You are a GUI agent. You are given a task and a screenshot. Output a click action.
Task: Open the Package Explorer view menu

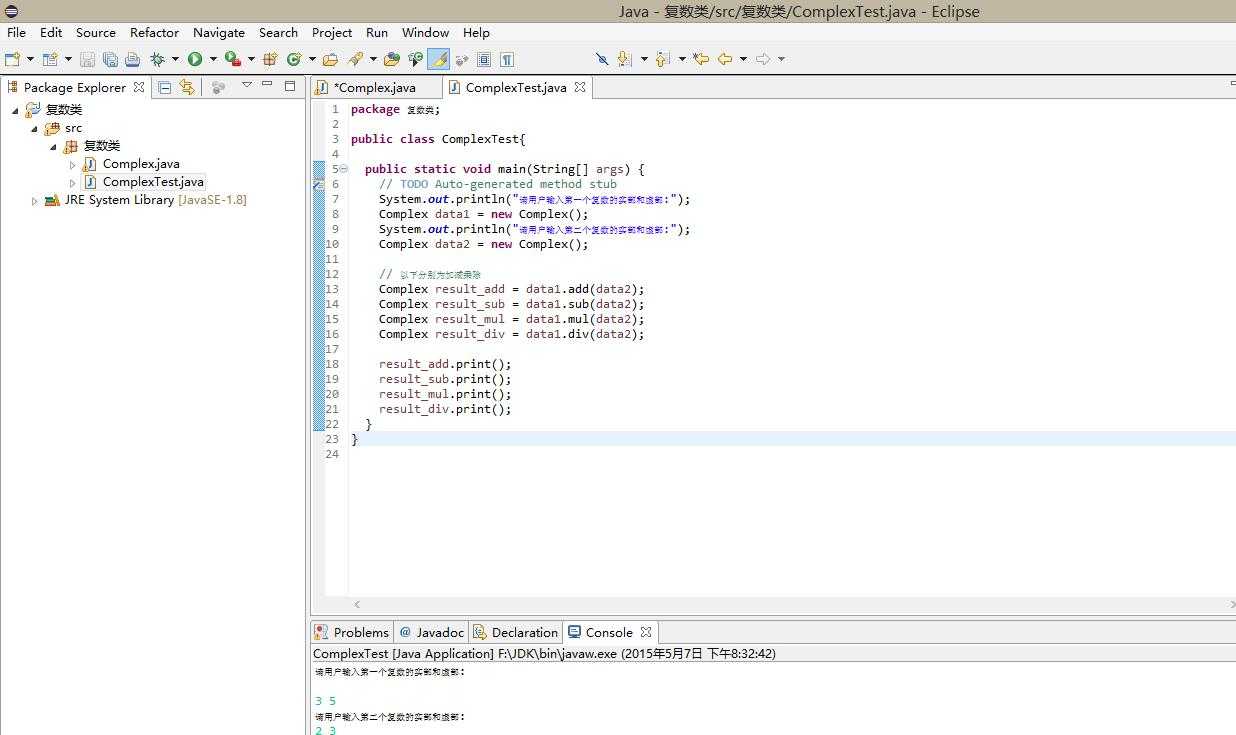point(247,86)
